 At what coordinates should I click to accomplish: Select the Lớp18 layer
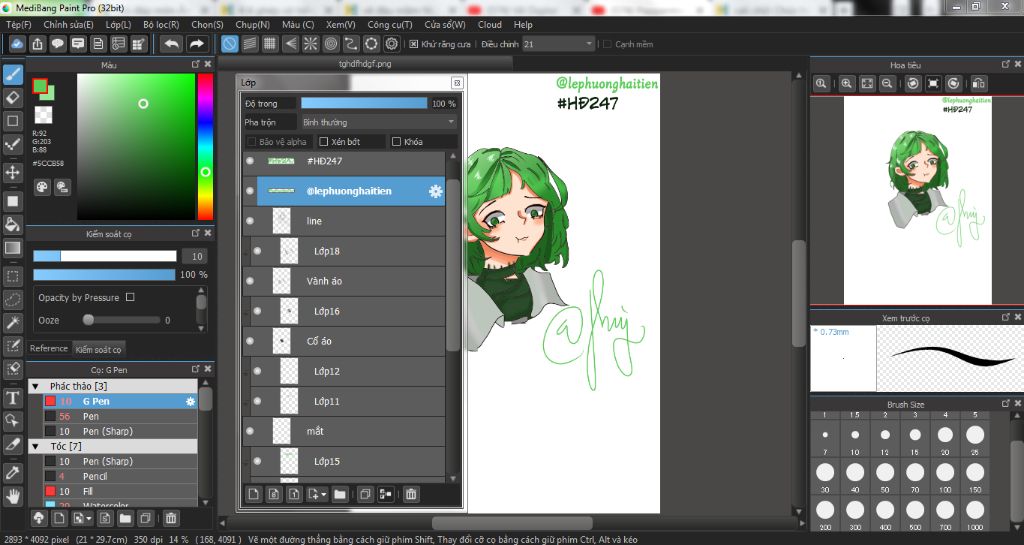344,251
